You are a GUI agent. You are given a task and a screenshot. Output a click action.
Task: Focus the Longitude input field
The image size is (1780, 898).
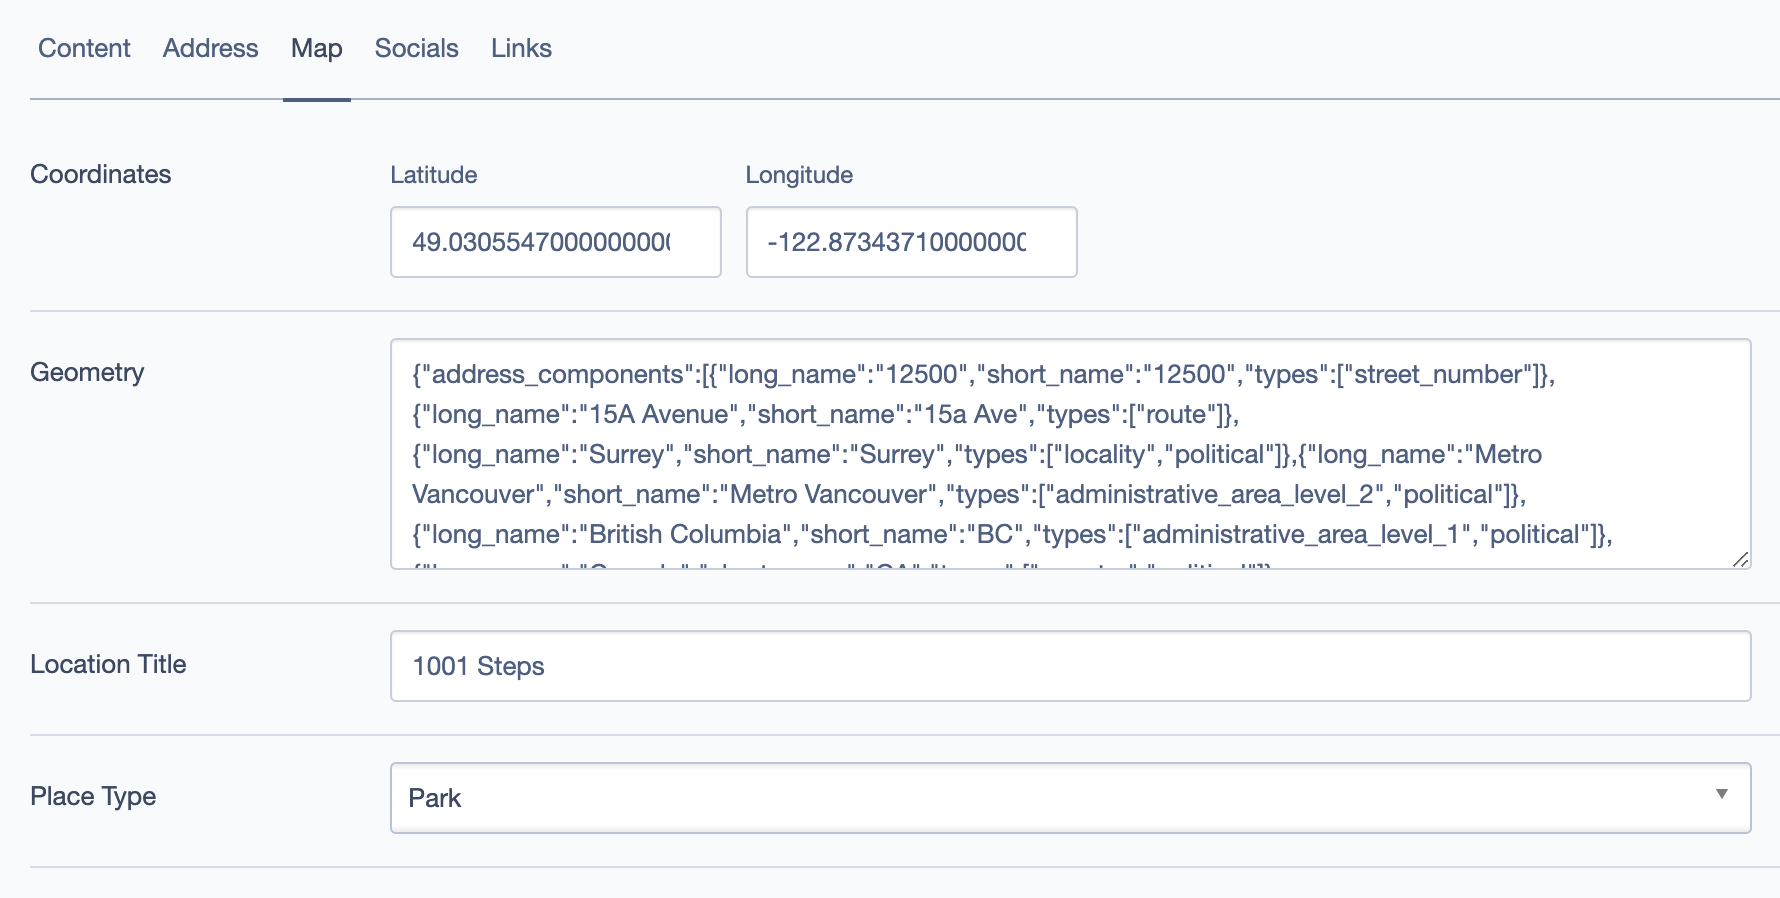click(911, 242)
